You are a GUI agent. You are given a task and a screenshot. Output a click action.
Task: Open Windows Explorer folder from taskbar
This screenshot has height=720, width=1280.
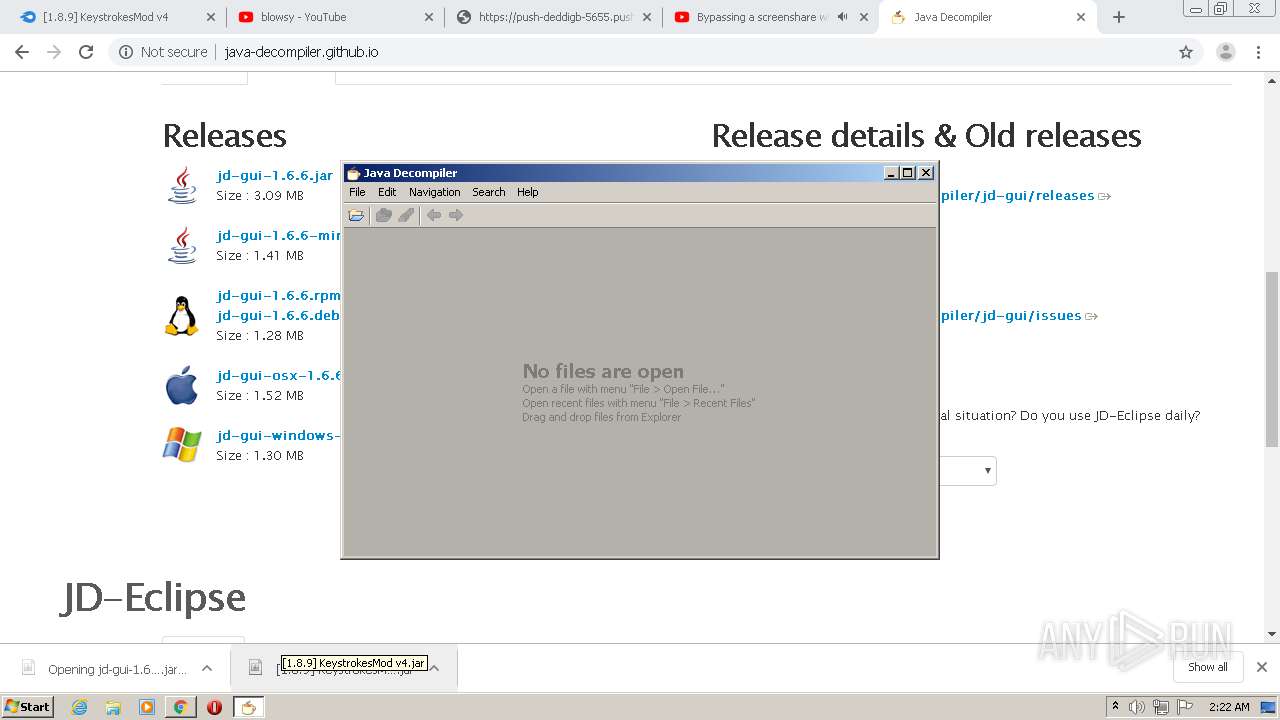pos(113,707)
